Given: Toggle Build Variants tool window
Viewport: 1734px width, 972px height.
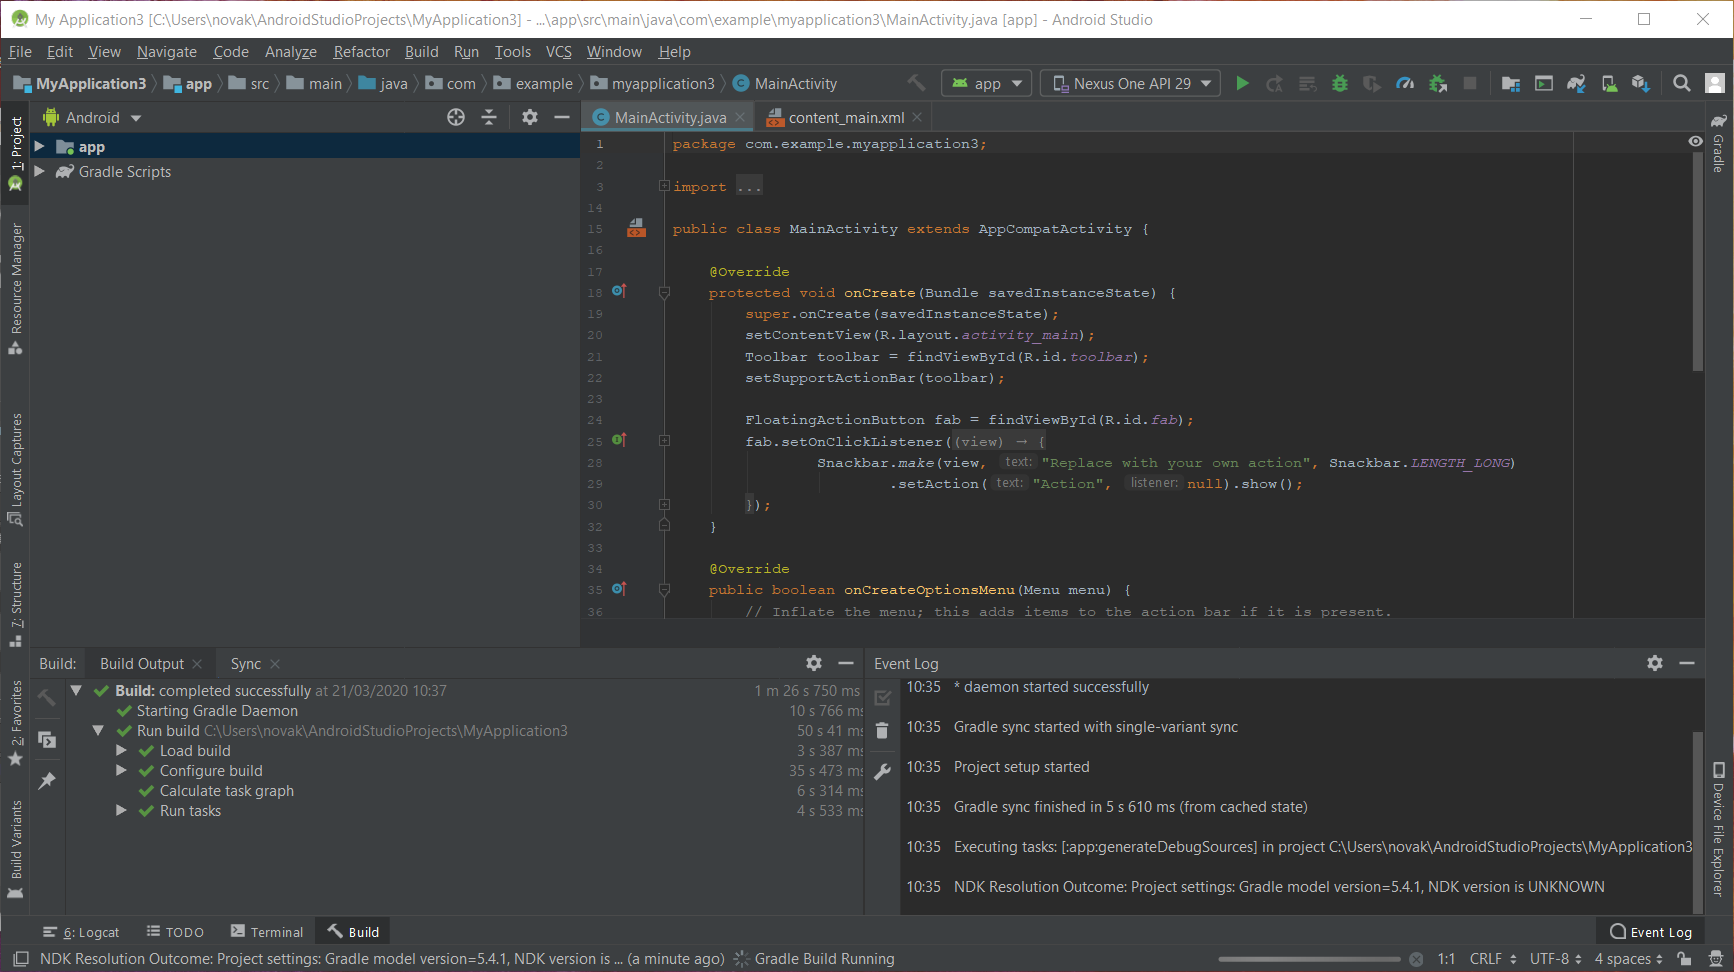Looking at the screenshot, I should [16, 850].
